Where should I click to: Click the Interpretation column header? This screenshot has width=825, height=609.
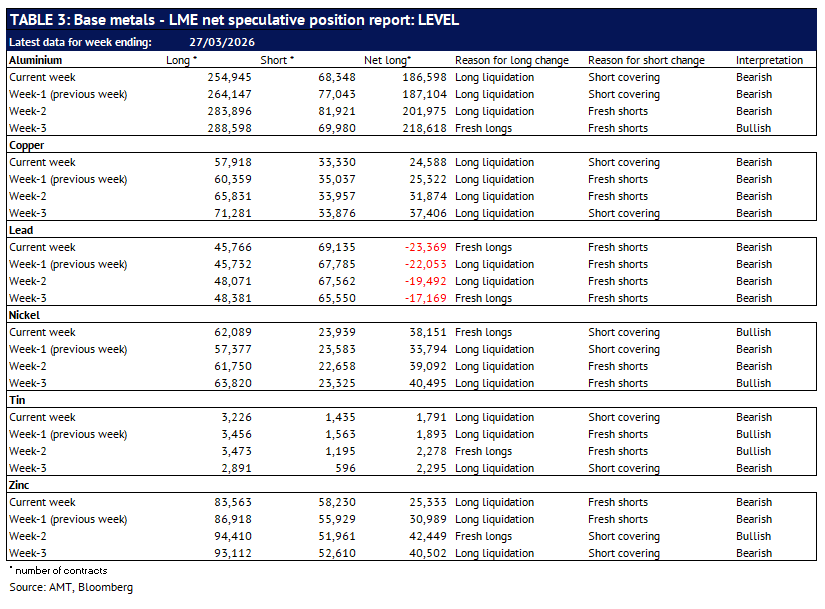[769, 60]
